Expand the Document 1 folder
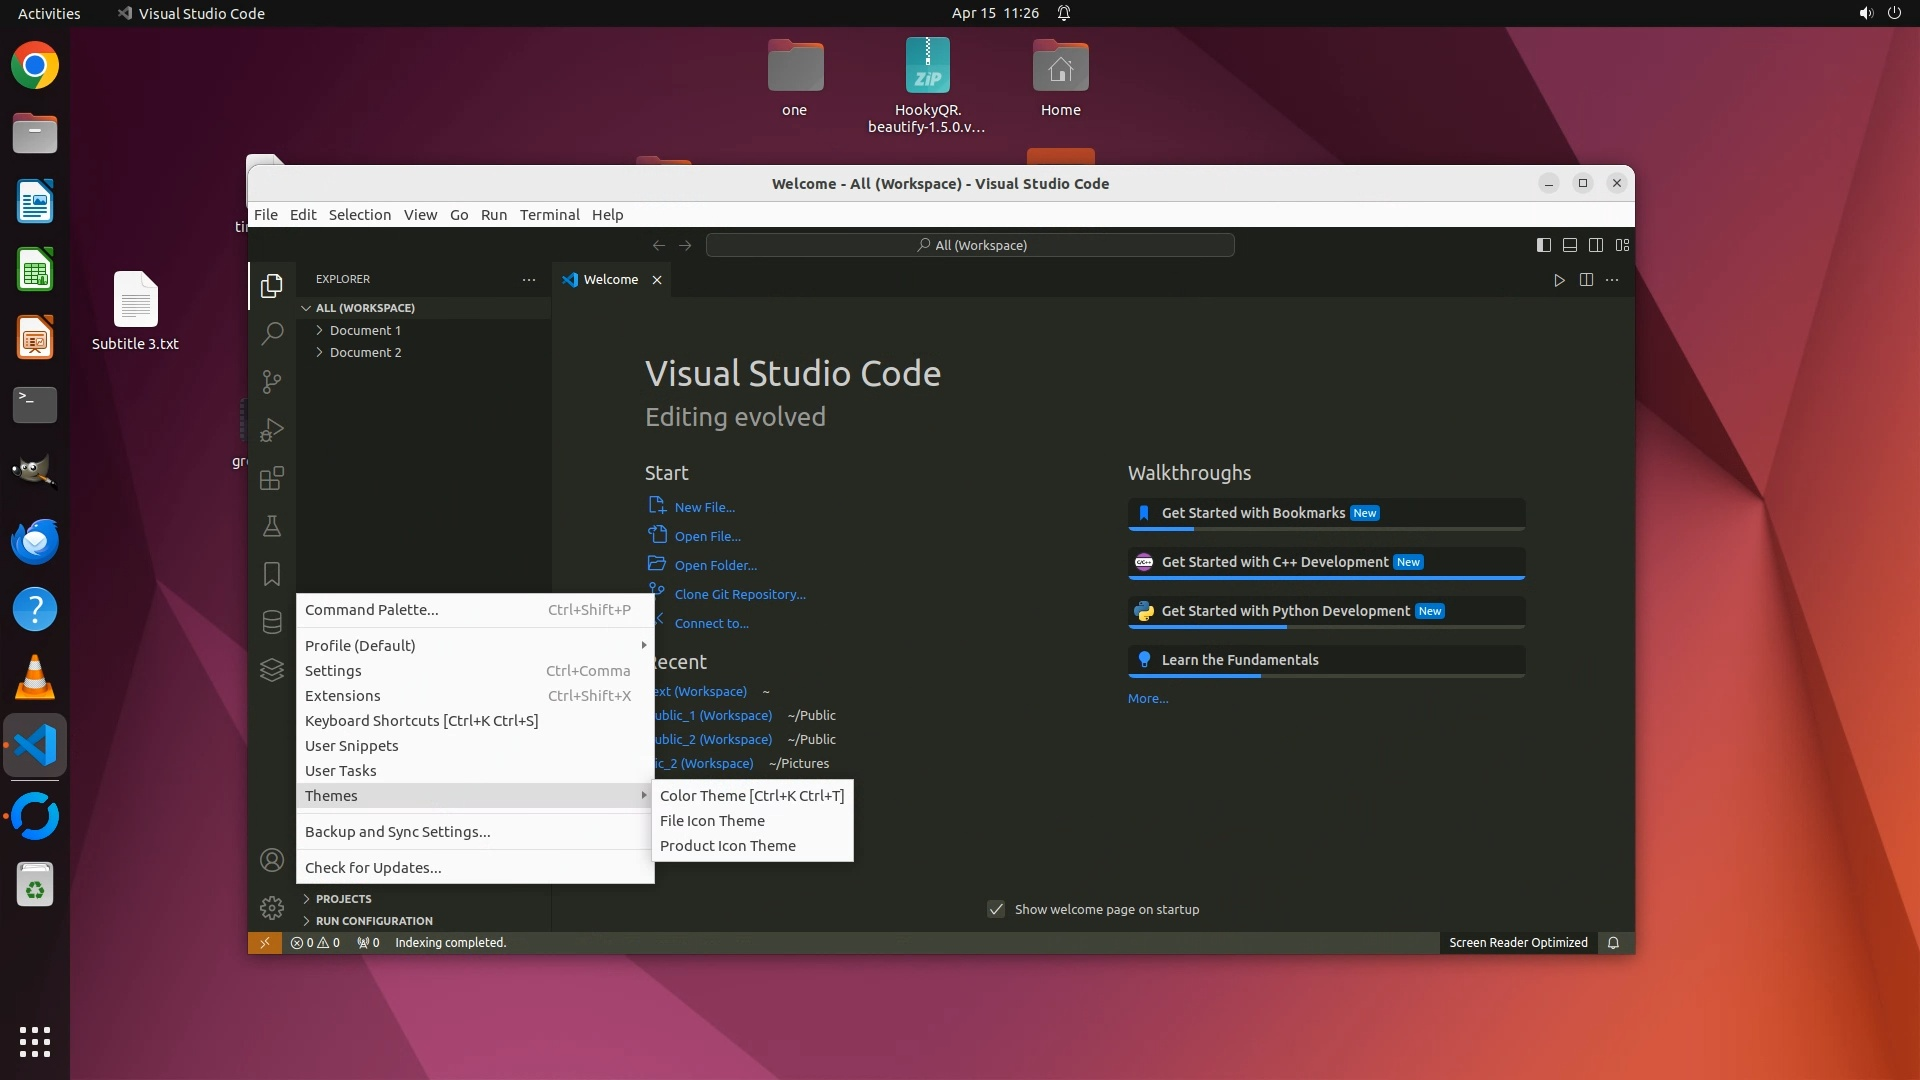Image resolution: width=1920 pixels, height=1080 pixels. point(365,330)
